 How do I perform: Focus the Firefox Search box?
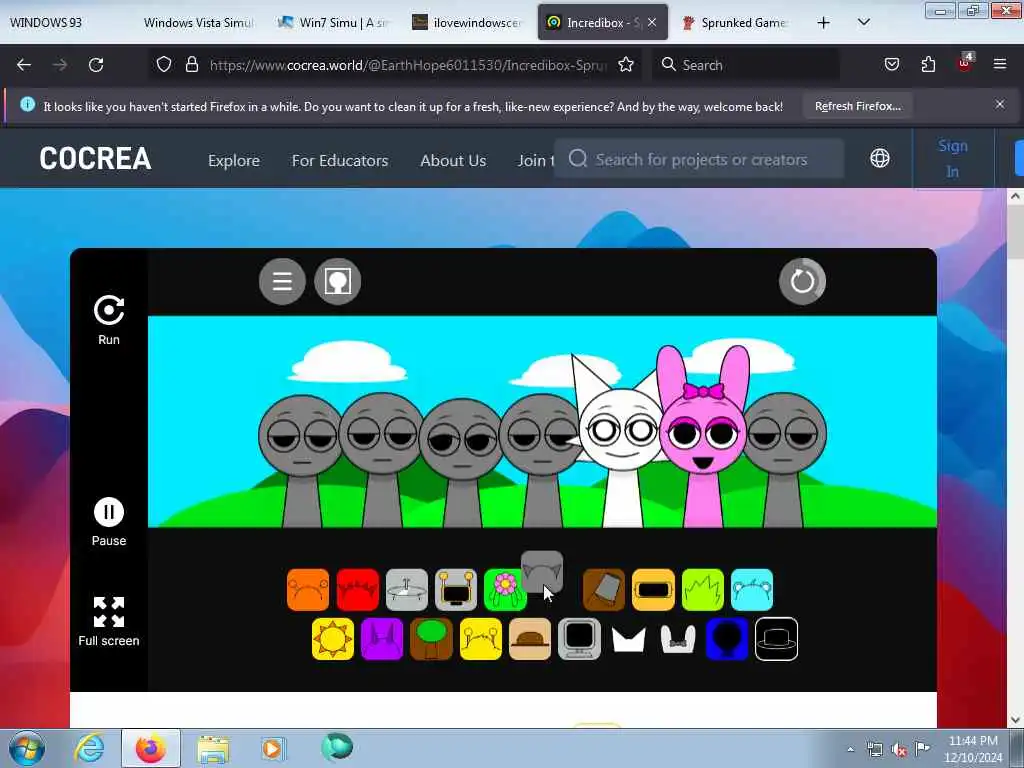click(x=746, y=65)
